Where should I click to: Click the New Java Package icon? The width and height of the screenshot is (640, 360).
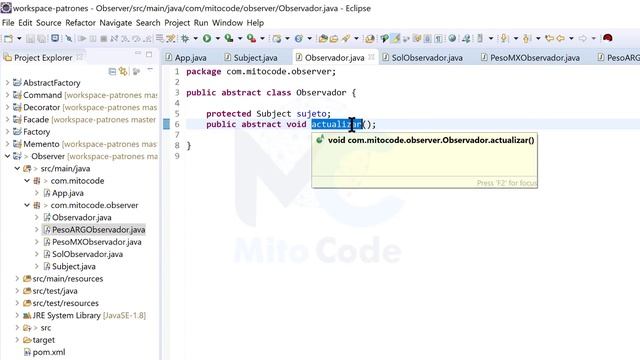point(277,38)
